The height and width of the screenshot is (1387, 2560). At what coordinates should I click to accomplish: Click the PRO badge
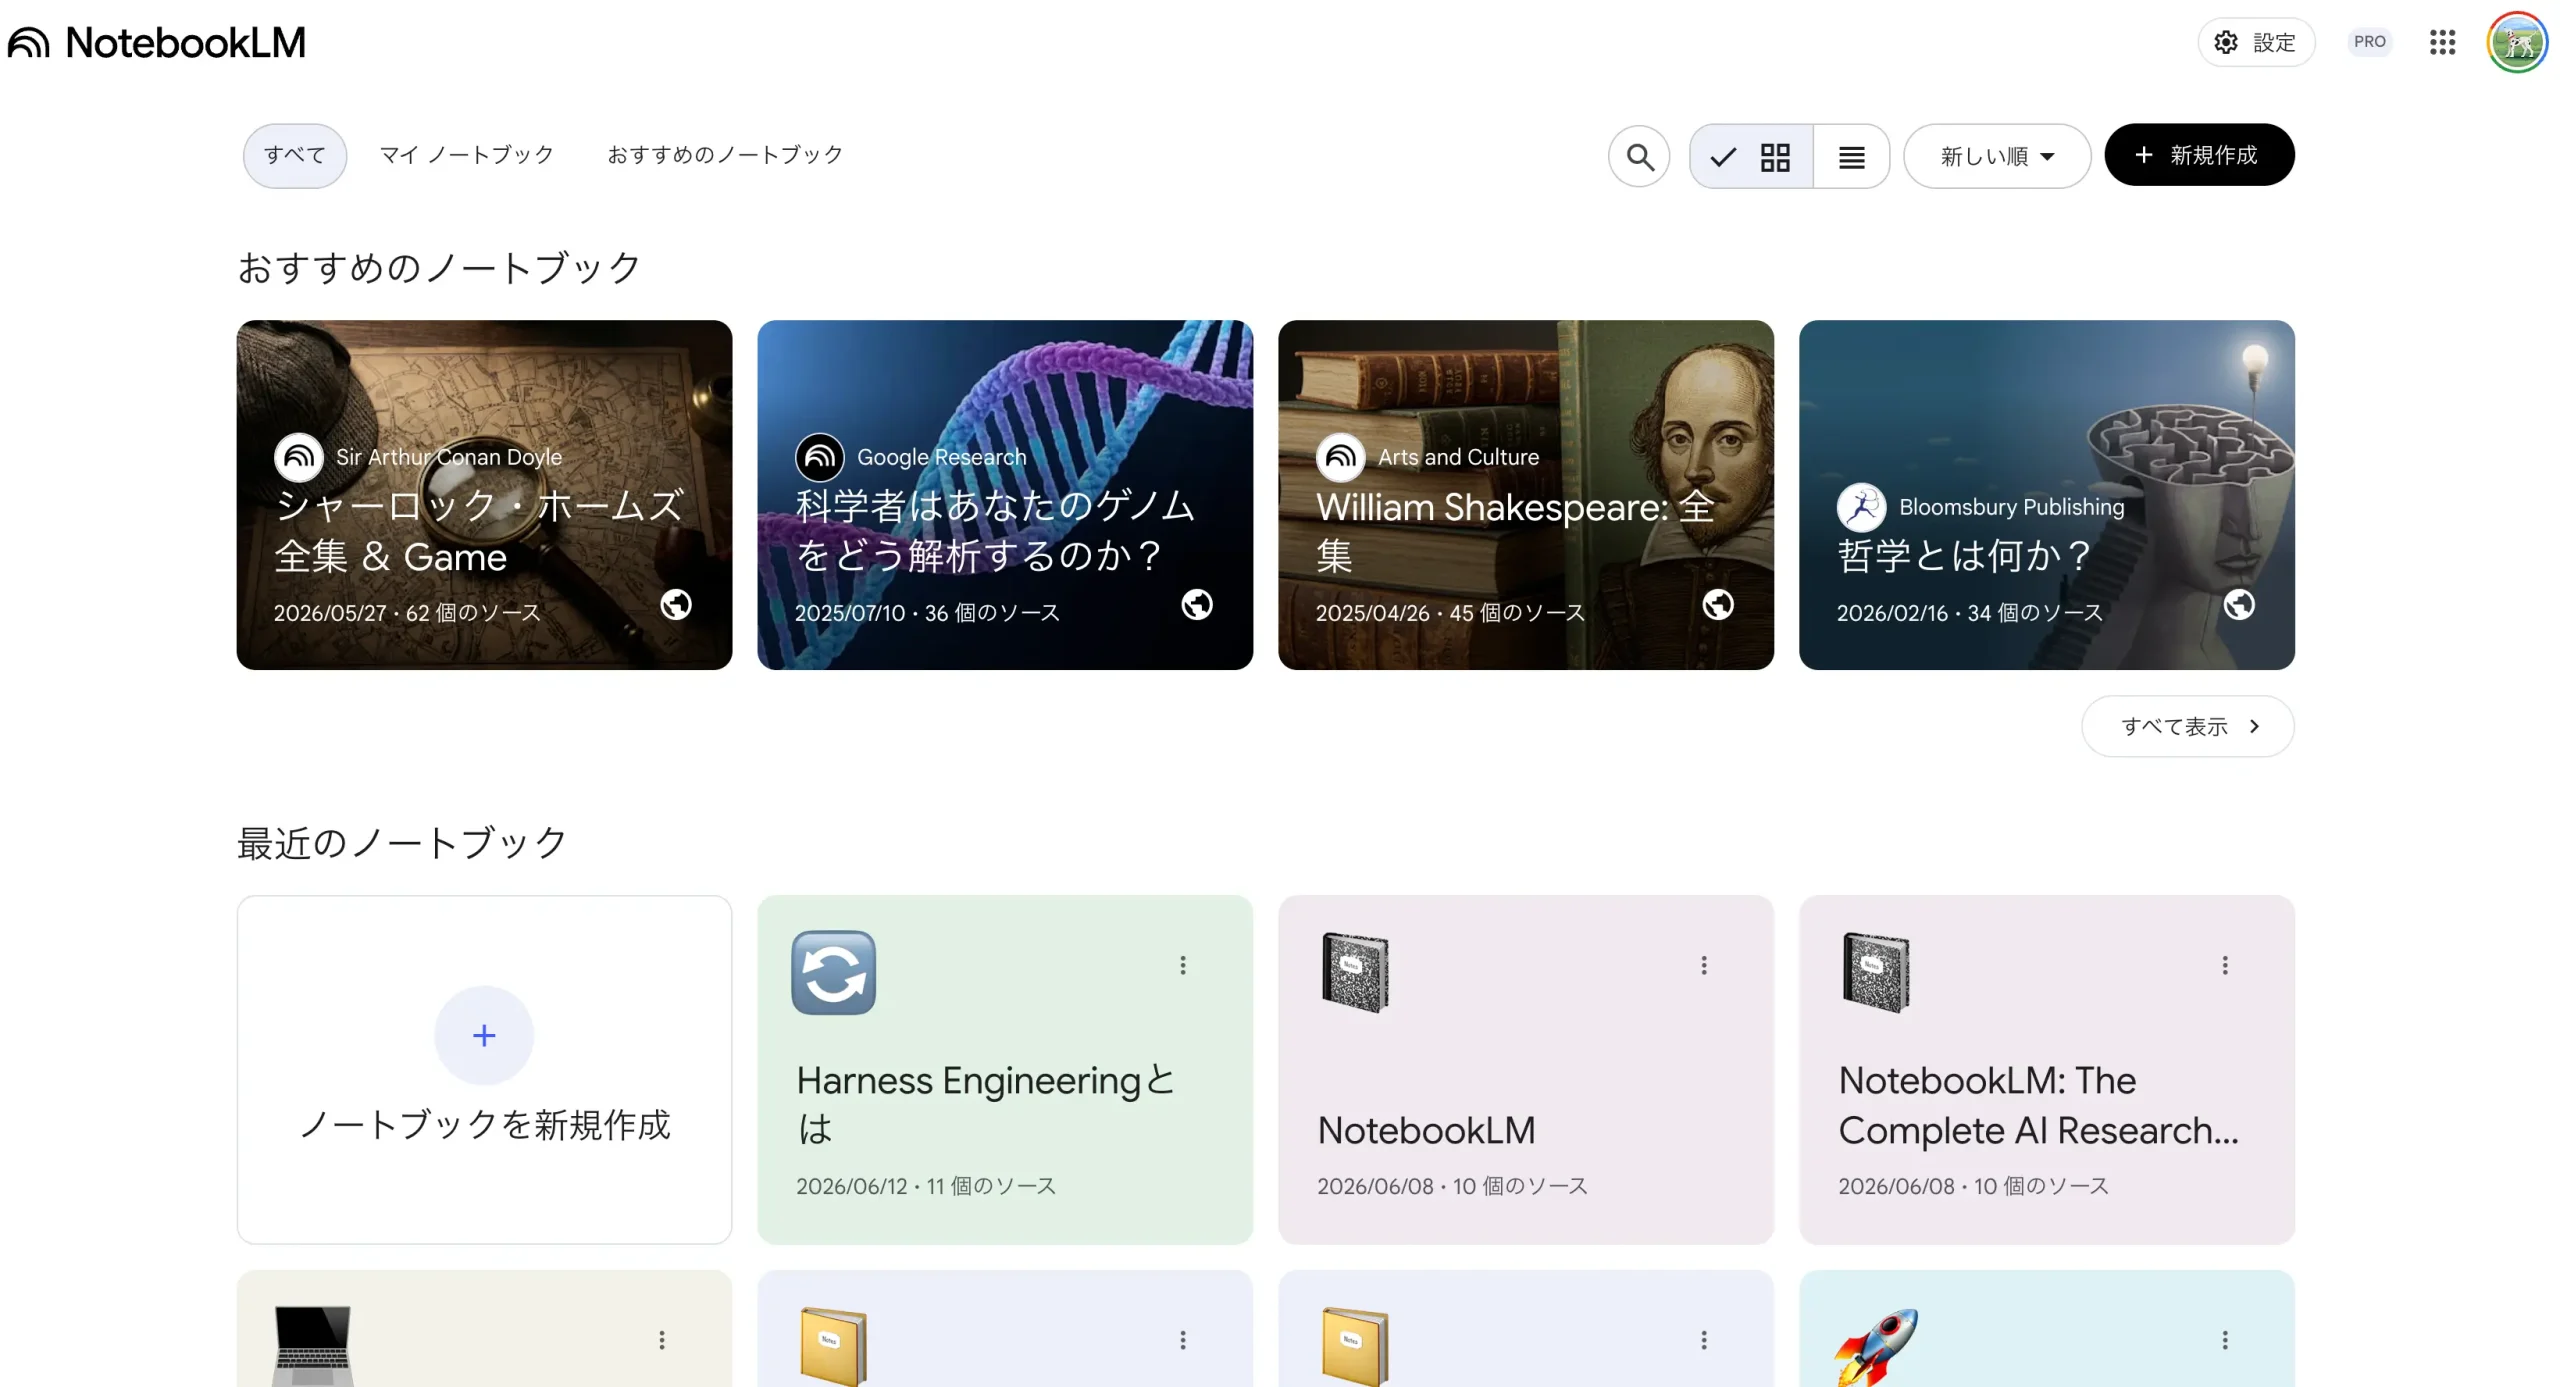[x=2369, y=42]
